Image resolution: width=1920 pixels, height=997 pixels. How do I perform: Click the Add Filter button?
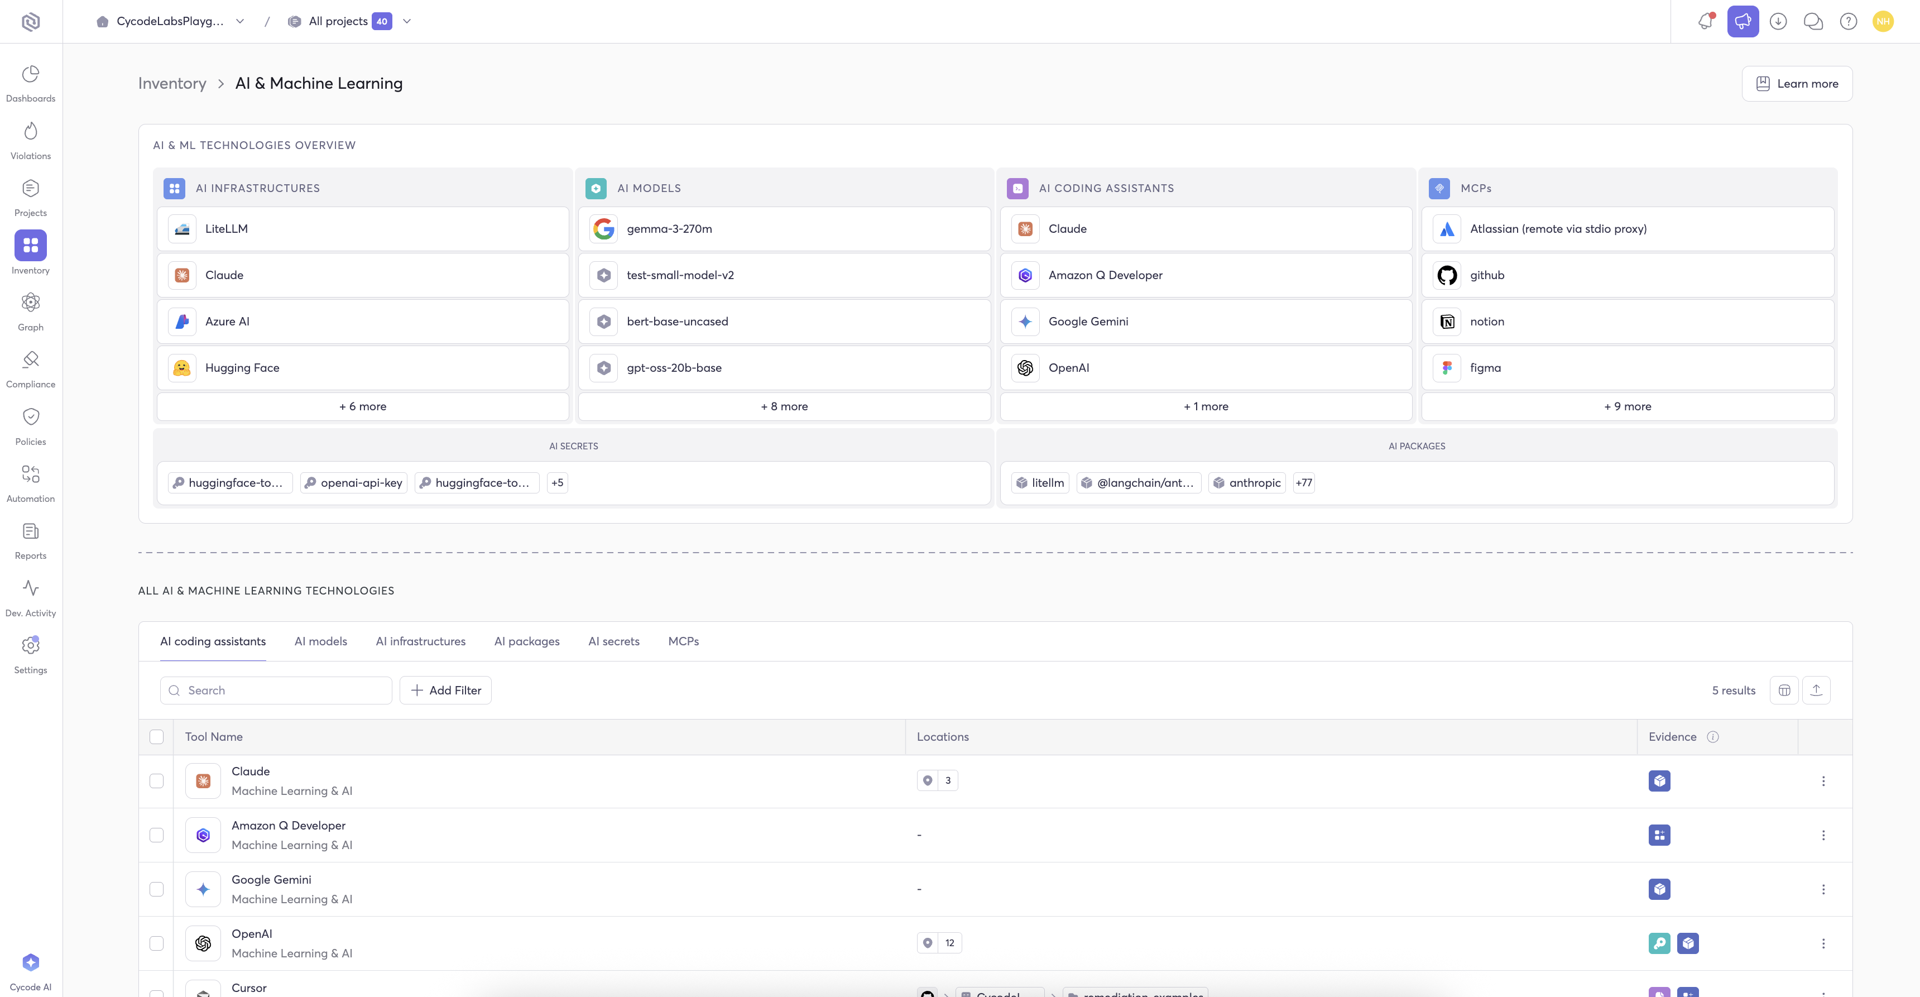click(445, 690)
